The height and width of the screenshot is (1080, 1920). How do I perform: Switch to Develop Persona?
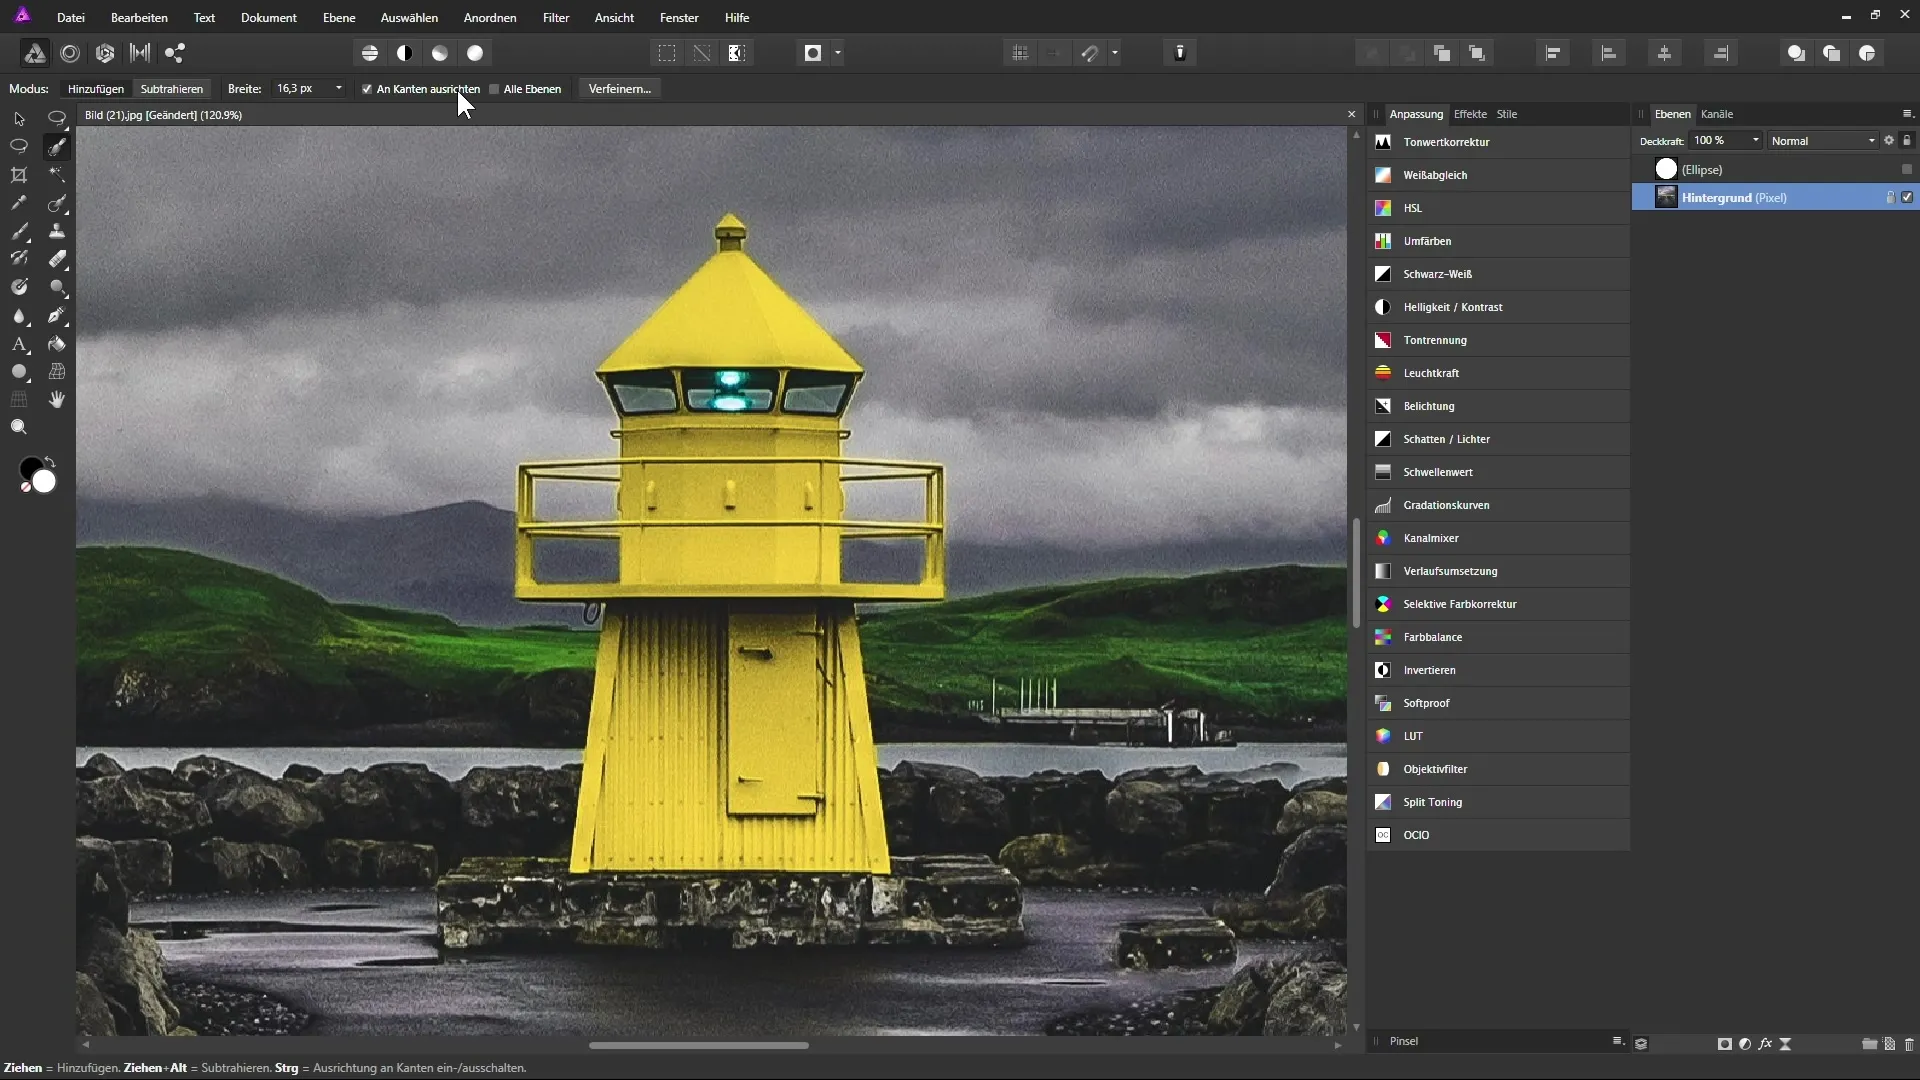point(105,53)
